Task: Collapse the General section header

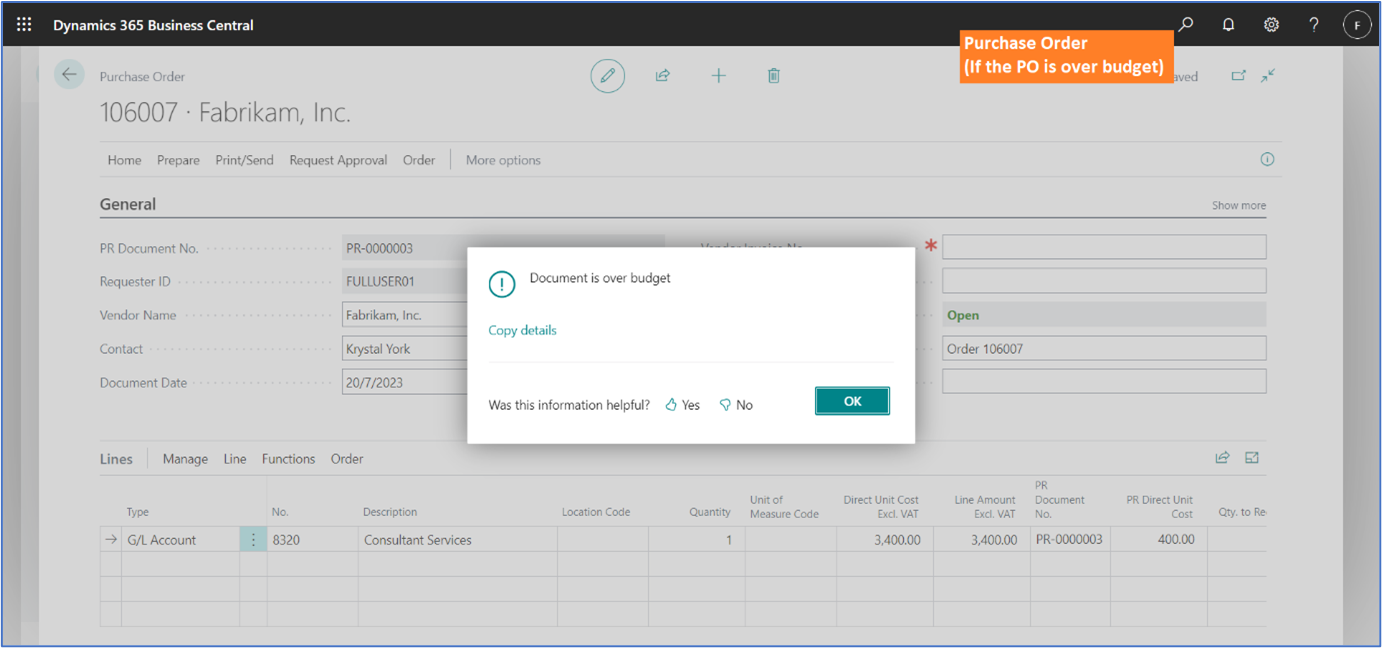Action: point(128,204)
